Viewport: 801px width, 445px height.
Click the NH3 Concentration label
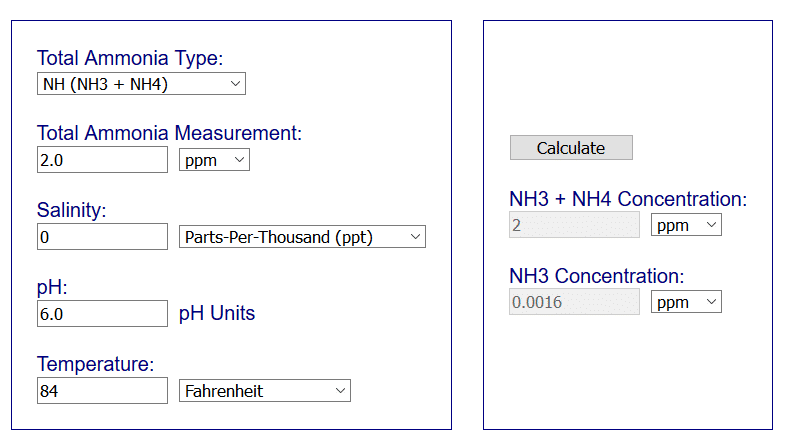596,276
